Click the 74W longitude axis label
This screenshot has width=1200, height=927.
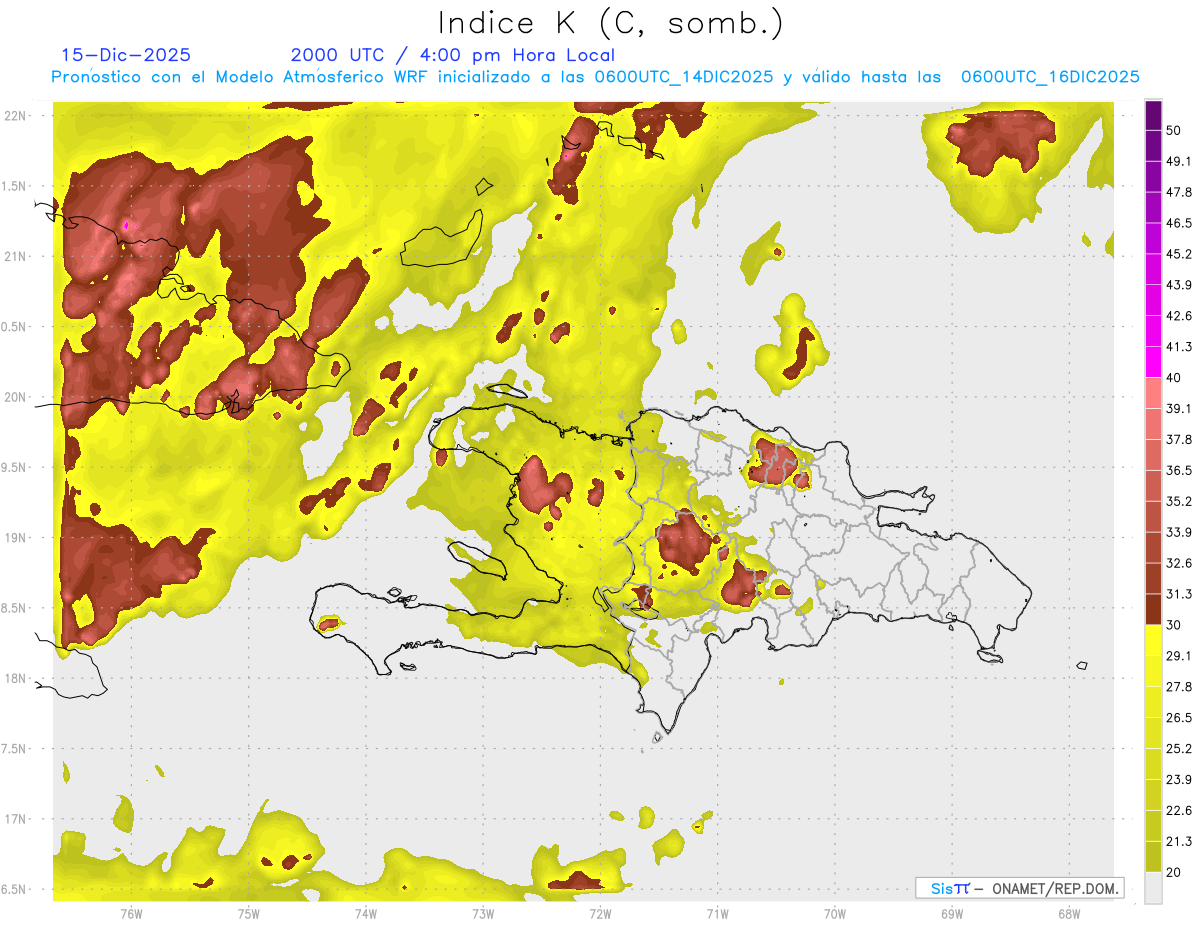click(366, 912)
